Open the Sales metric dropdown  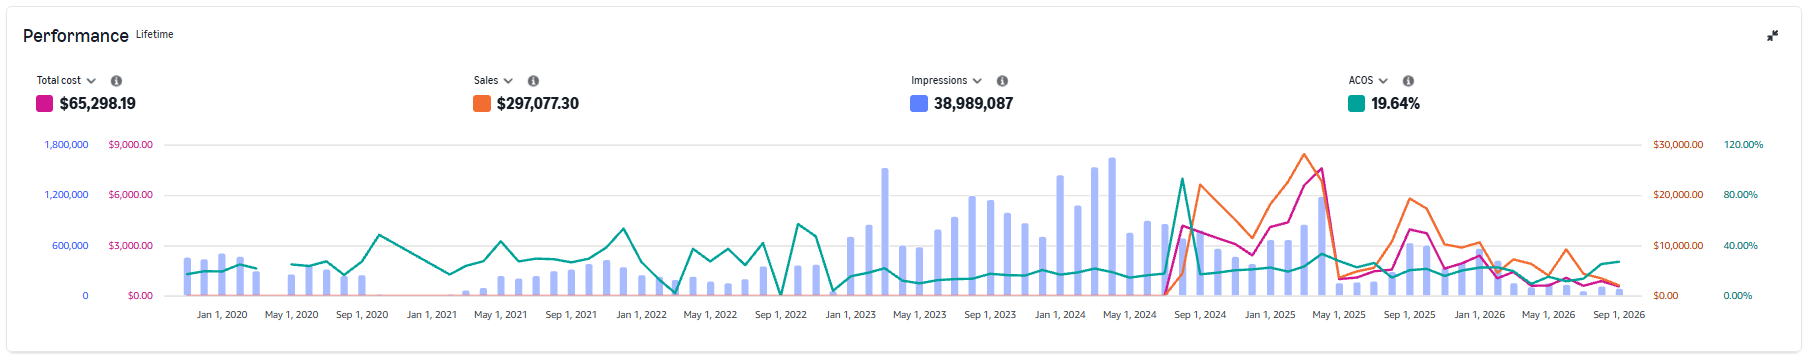493,81
